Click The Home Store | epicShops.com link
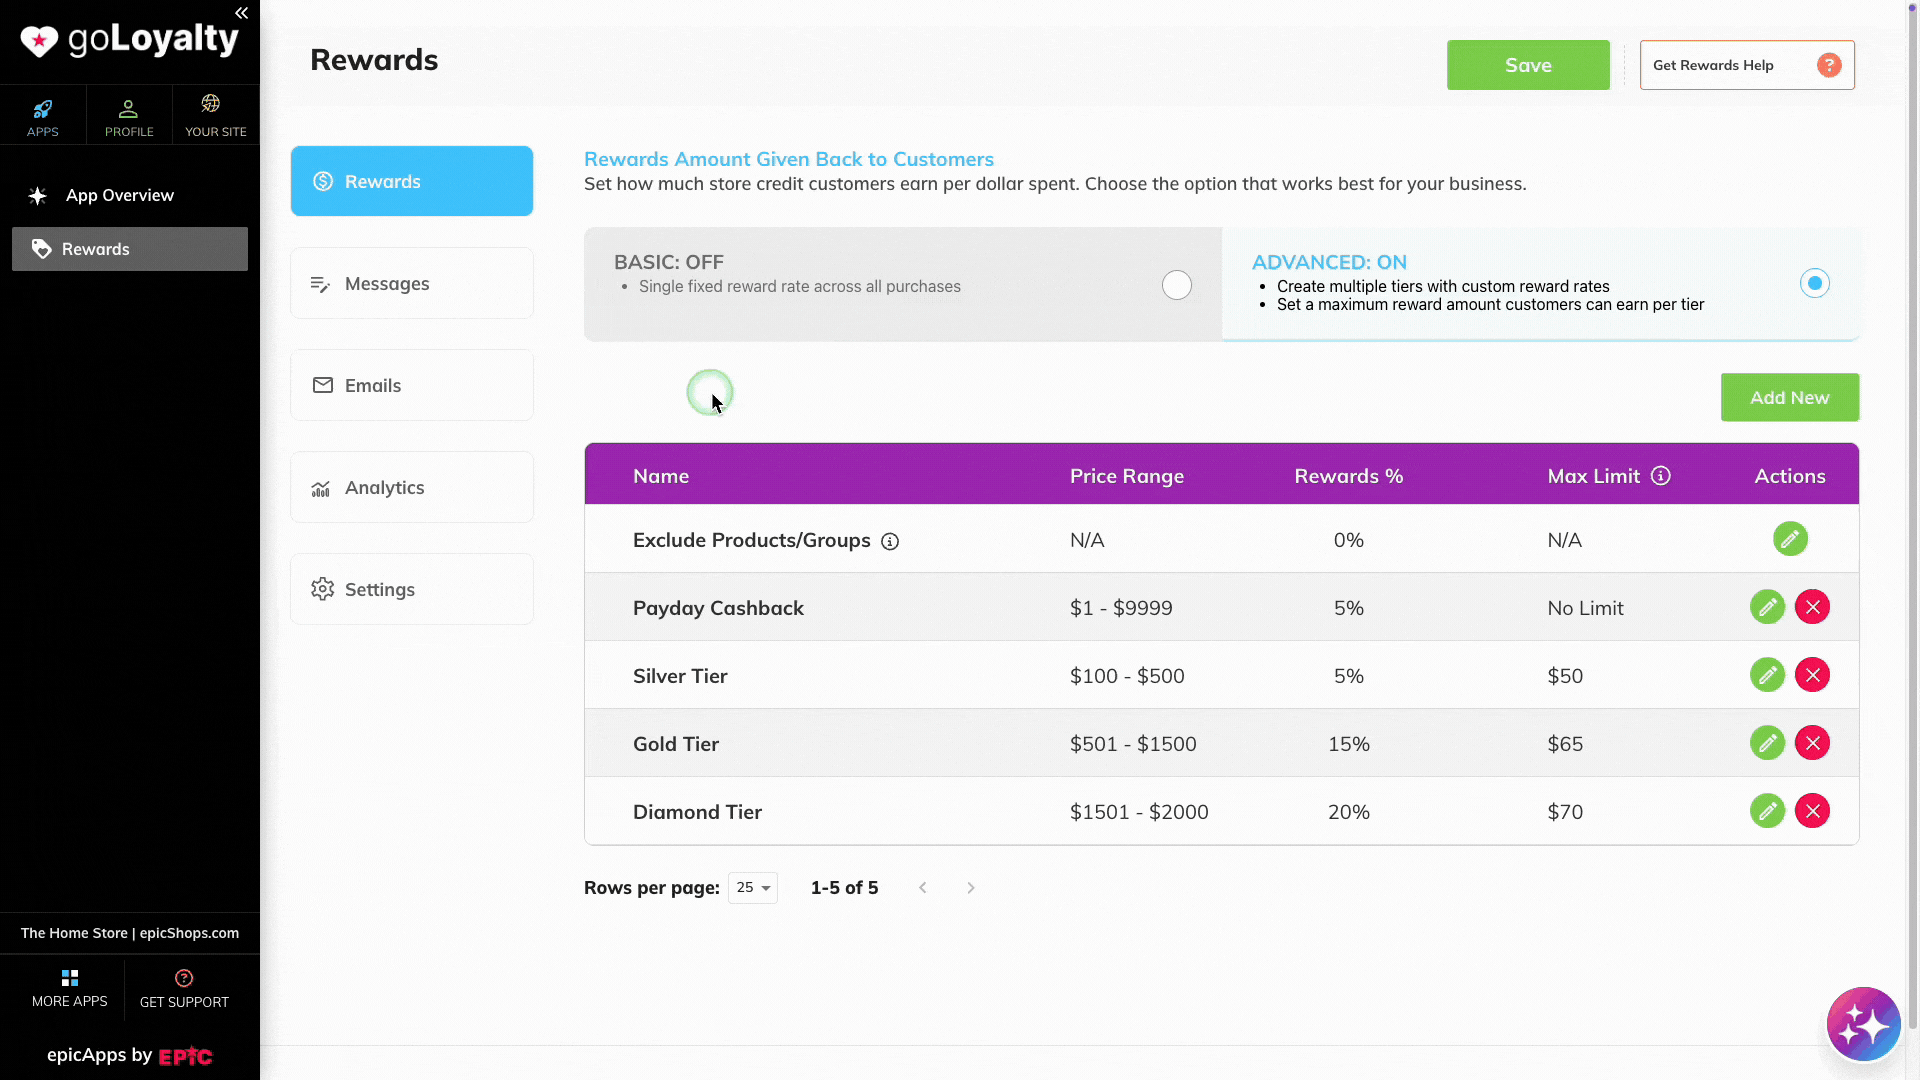Viewport: 1920px width, 1080px height. click(130, 933)
